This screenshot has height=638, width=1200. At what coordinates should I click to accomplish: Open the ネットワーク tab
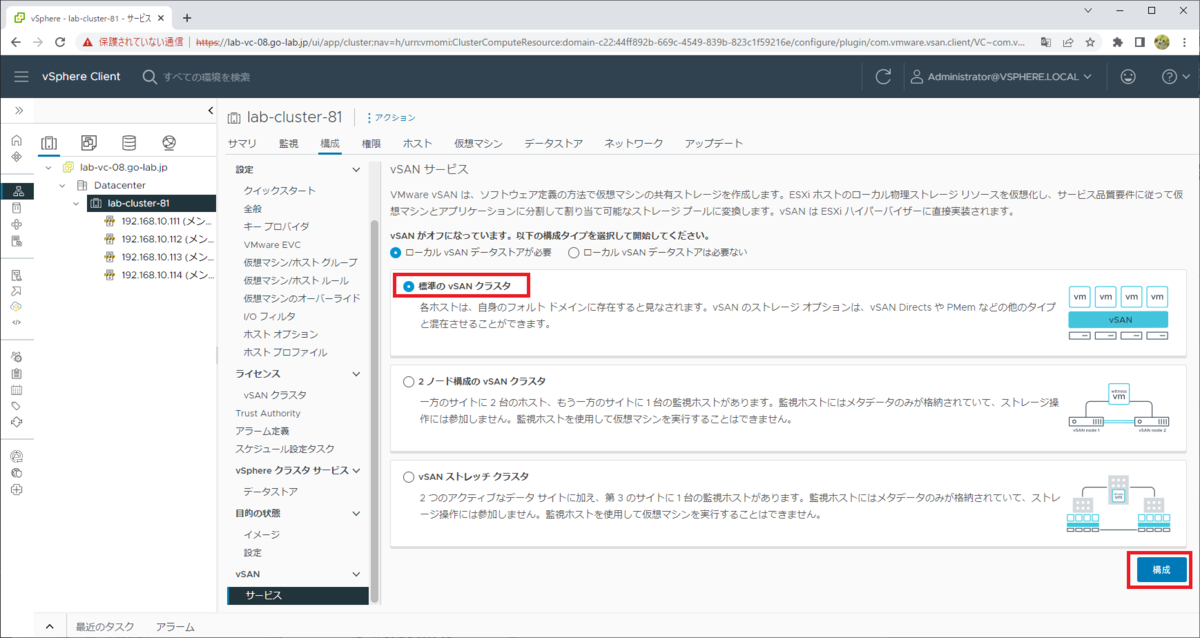point(634,143)
